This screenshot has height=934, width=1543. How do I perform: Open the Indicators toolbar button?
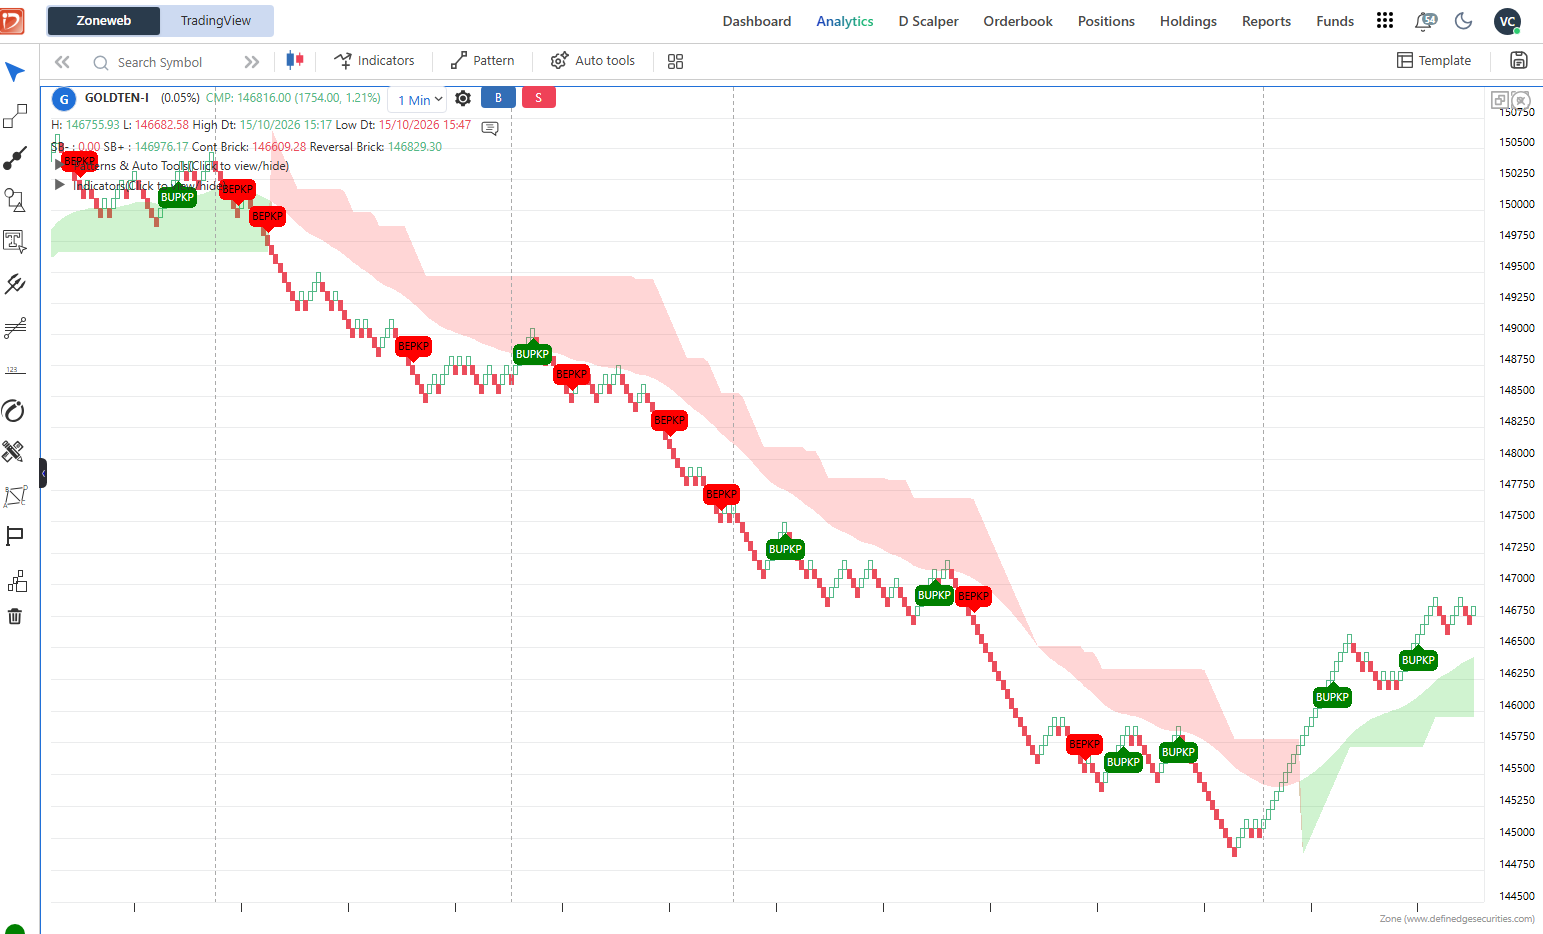[x=374, y=61]
